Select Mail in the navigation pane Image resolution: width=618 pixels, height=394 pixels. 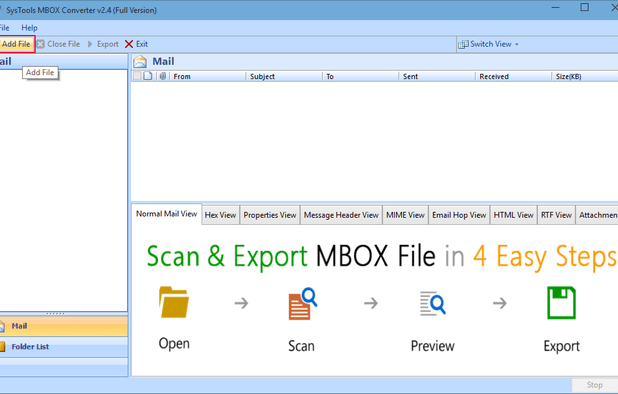click(x=63, y=326)
